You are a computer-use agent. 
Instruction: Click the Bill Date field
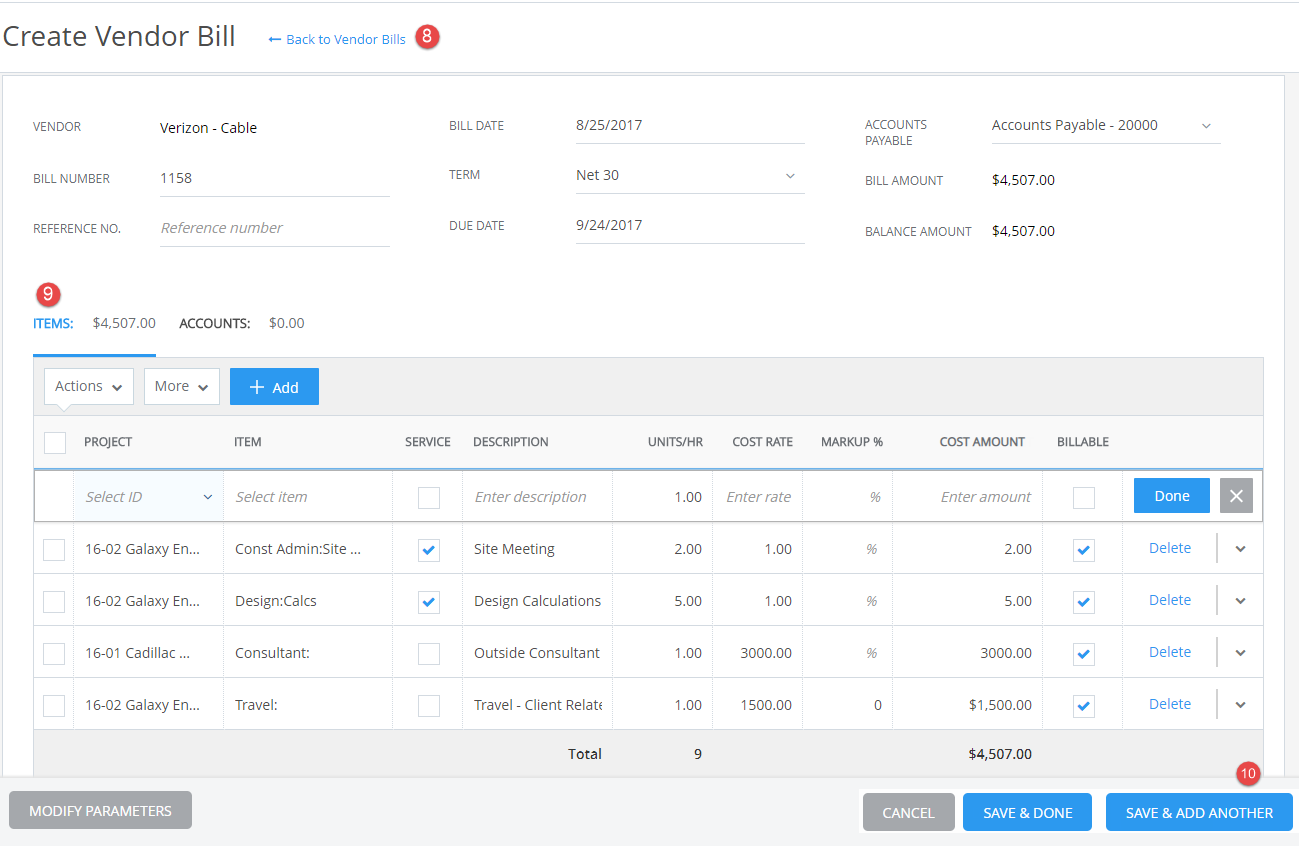point(690,126)
